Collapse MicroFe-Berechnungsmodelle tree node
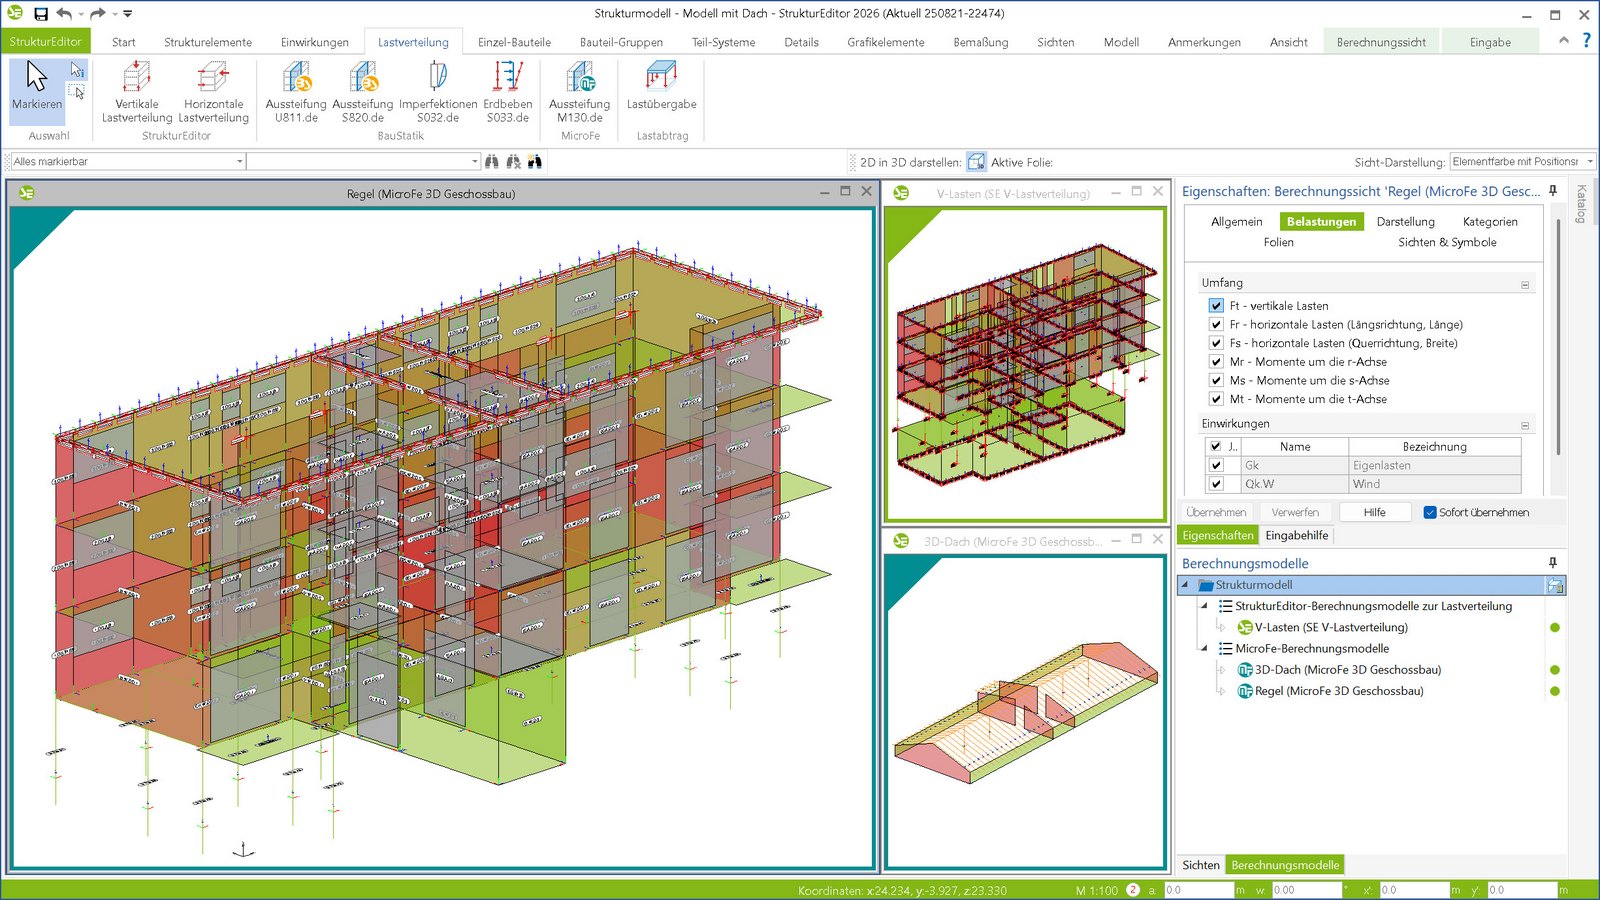 click(x=1204, y=648)
